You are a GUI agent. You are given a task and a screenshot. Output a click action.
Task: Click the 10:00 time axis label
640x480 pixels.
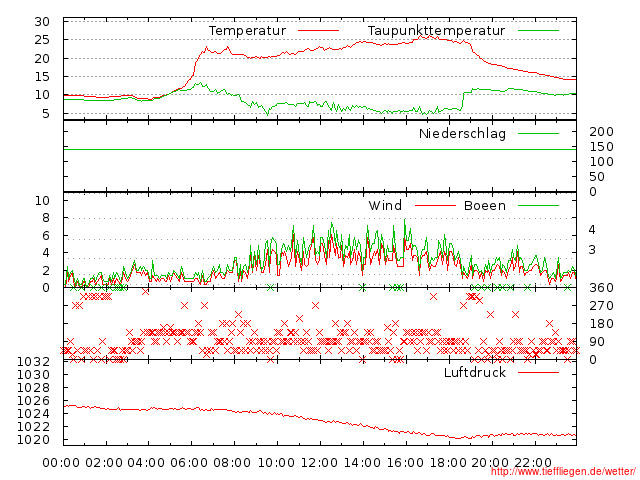276,463
